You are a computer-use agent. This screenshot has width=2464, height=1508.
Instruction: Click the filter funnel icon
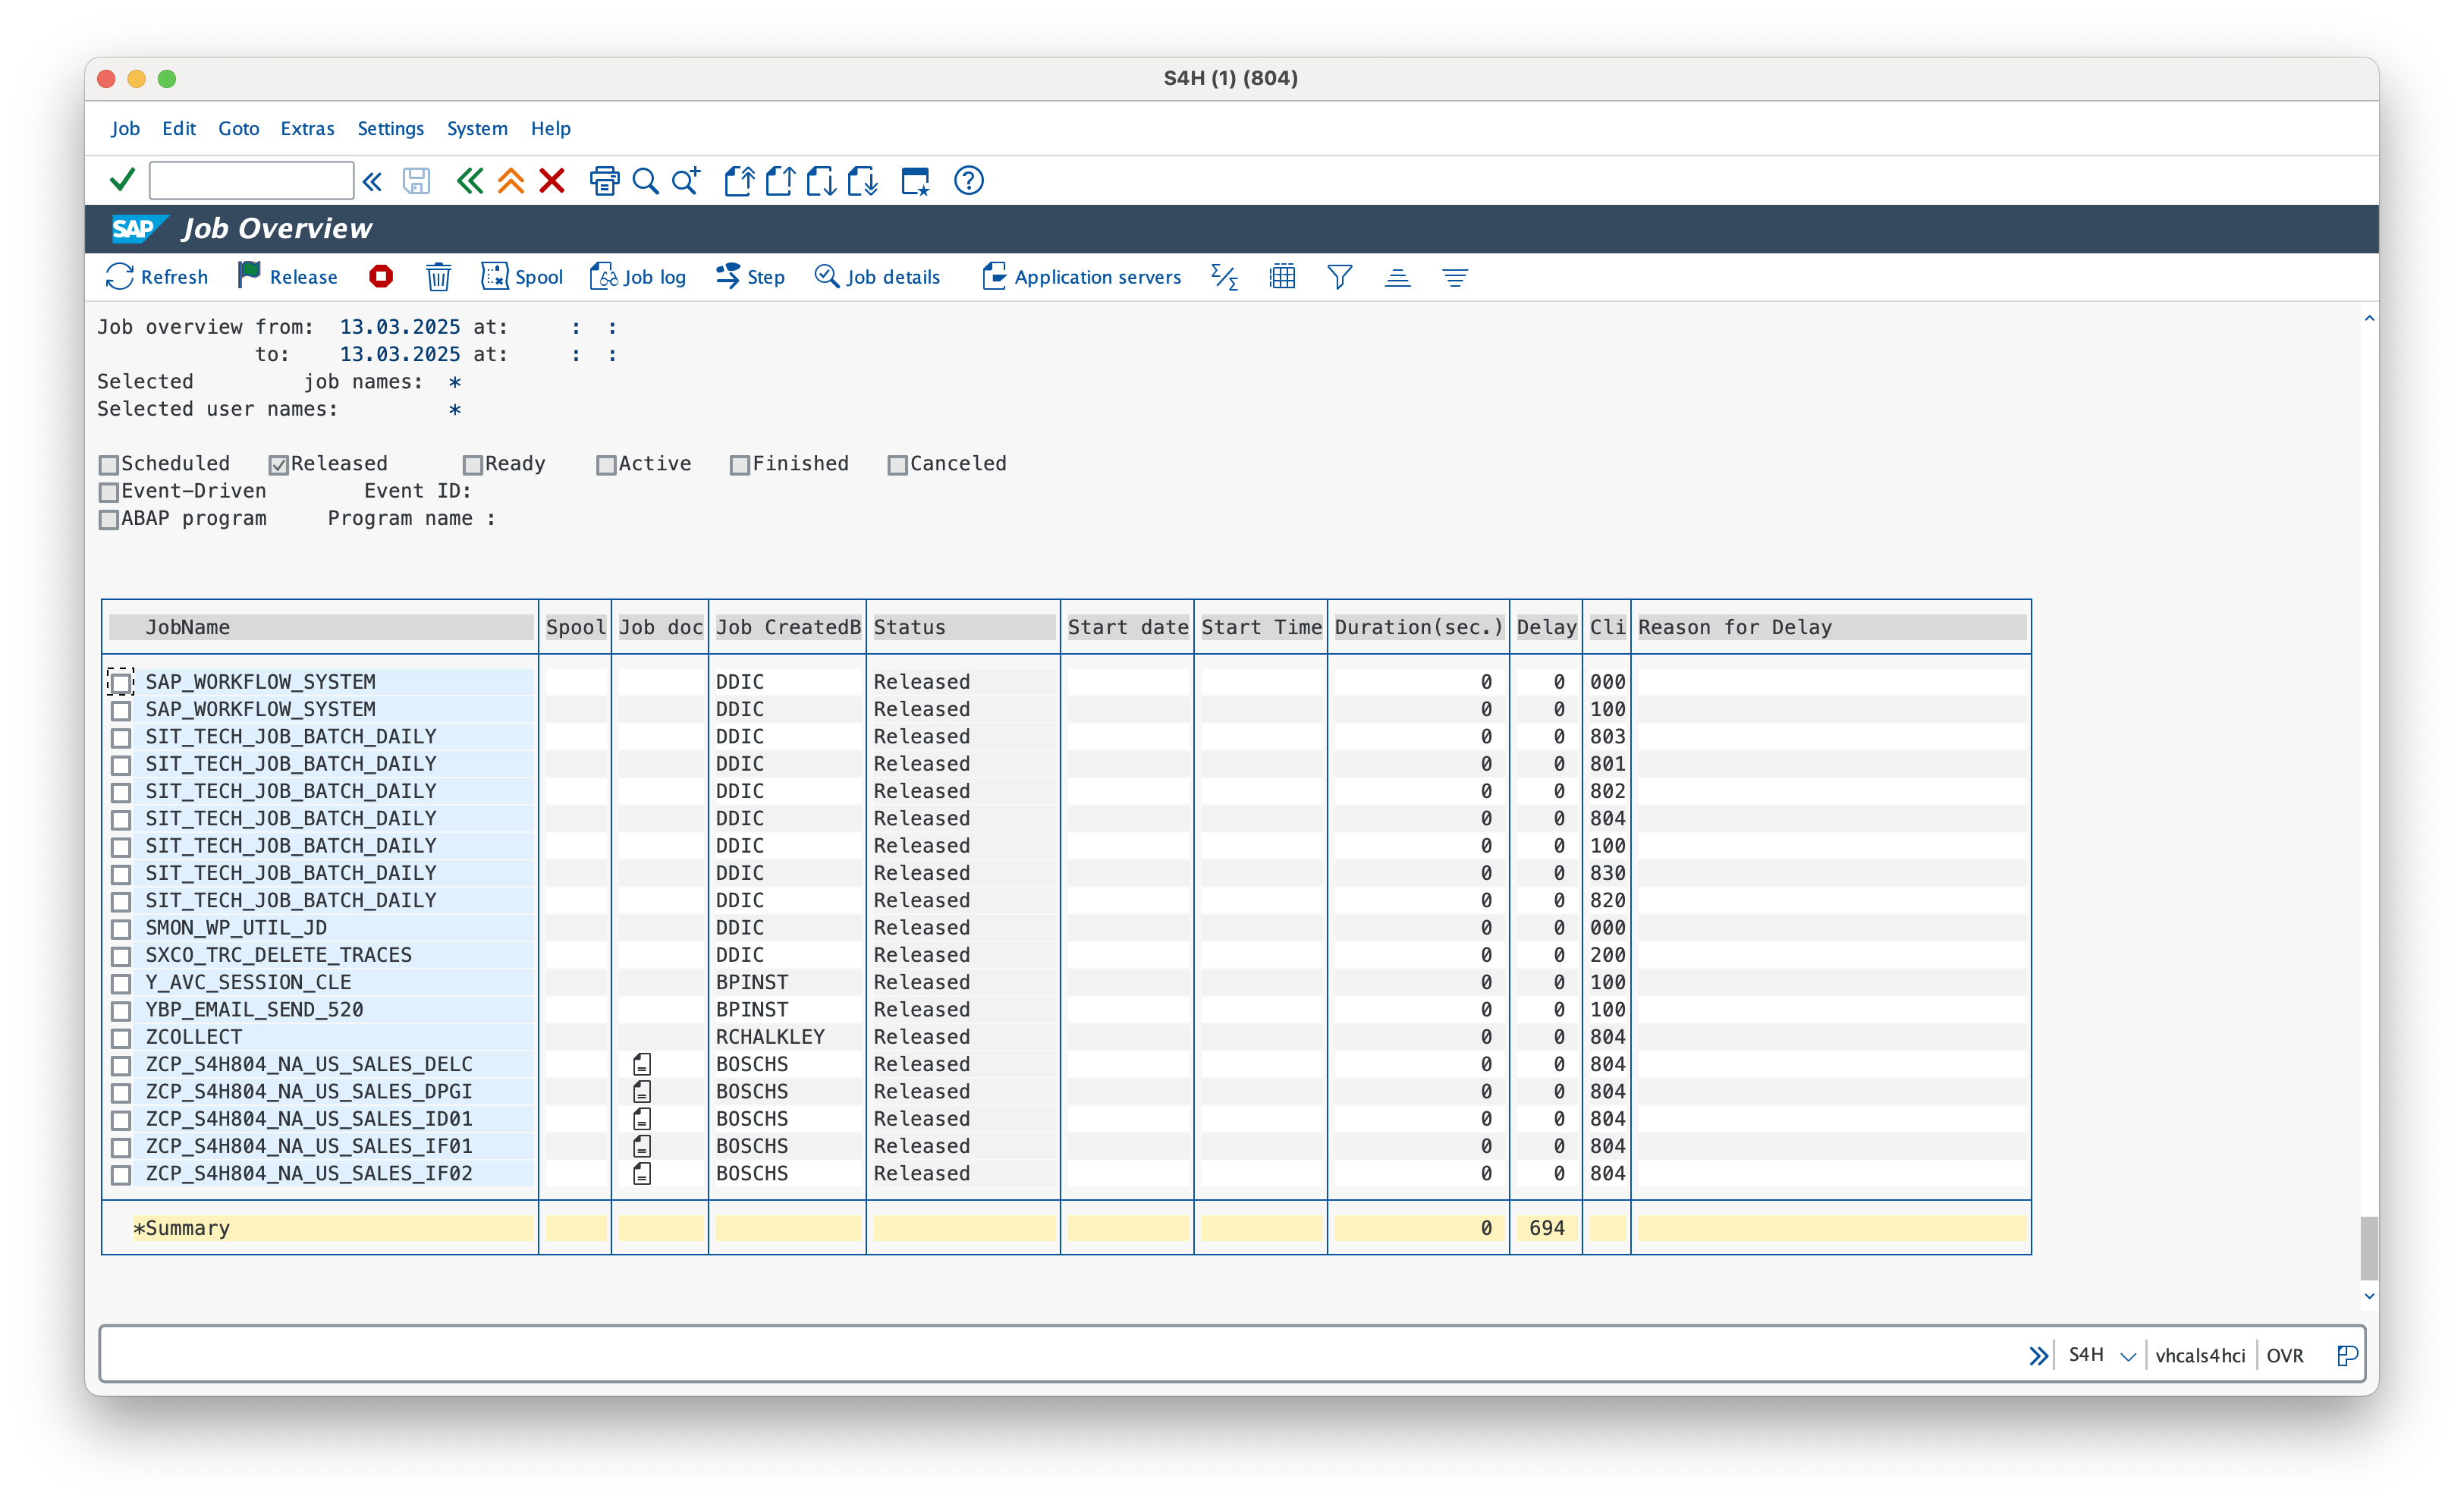point(1339,277)
